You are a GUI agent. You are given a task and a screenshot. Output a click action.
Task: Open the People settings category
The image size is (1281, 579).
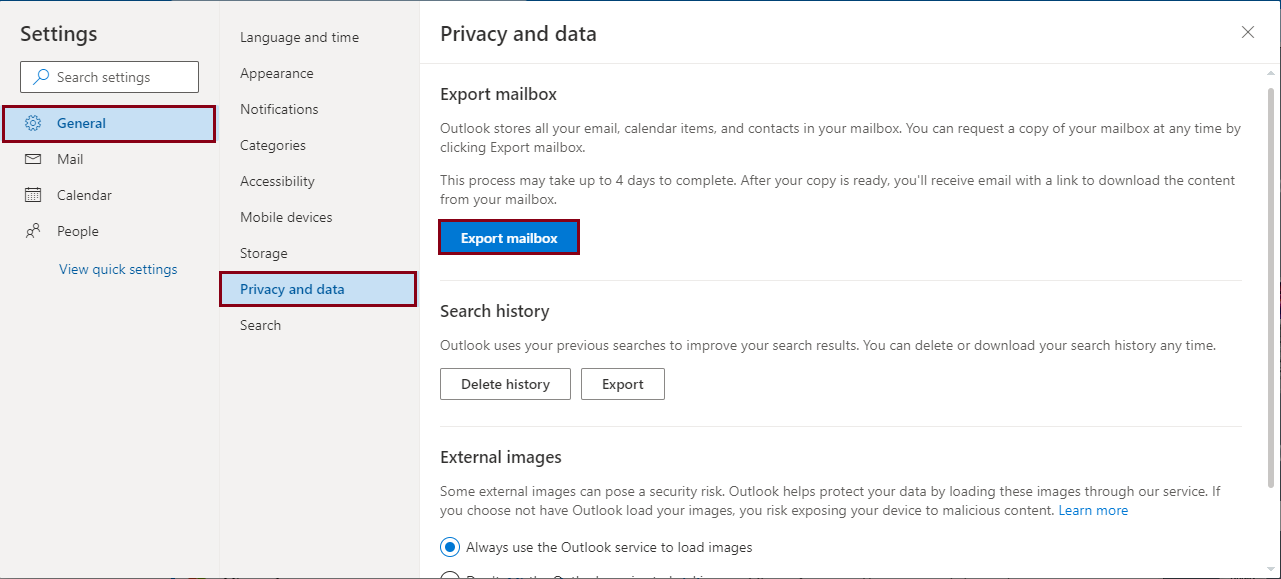[x=108, y=231]
